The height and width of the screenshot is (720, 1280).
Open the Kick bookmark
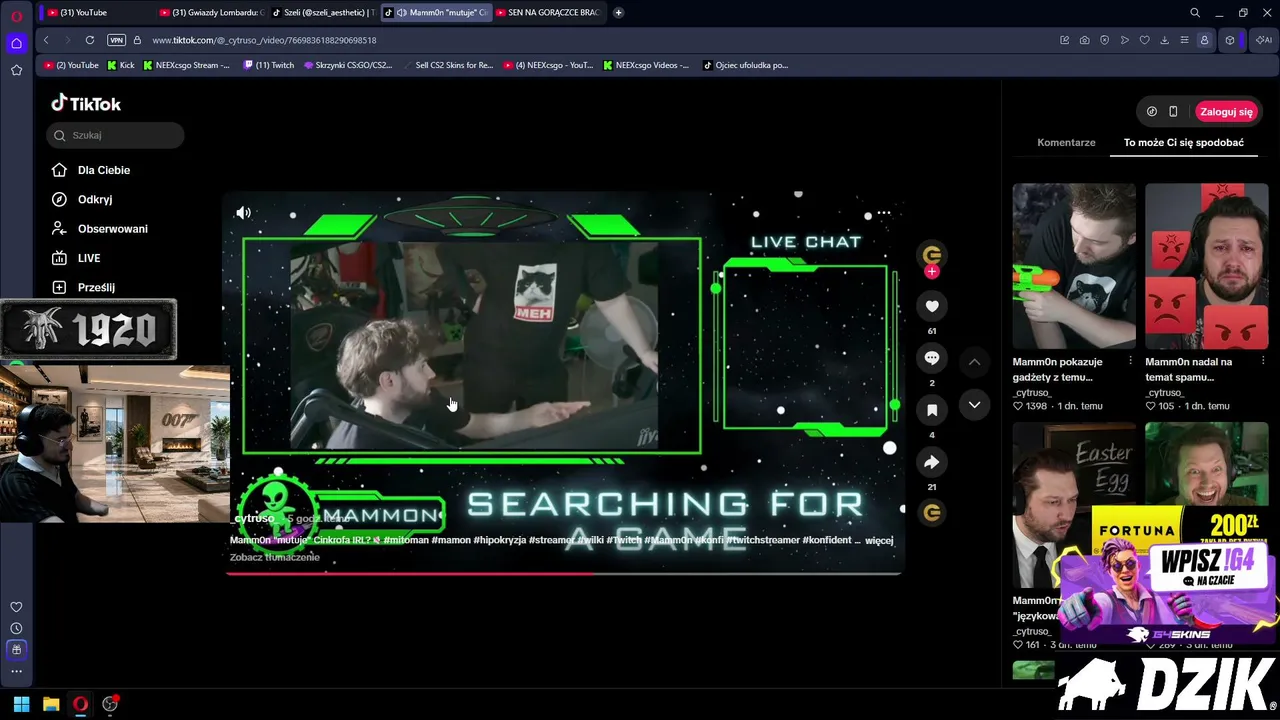coord(120,65)
